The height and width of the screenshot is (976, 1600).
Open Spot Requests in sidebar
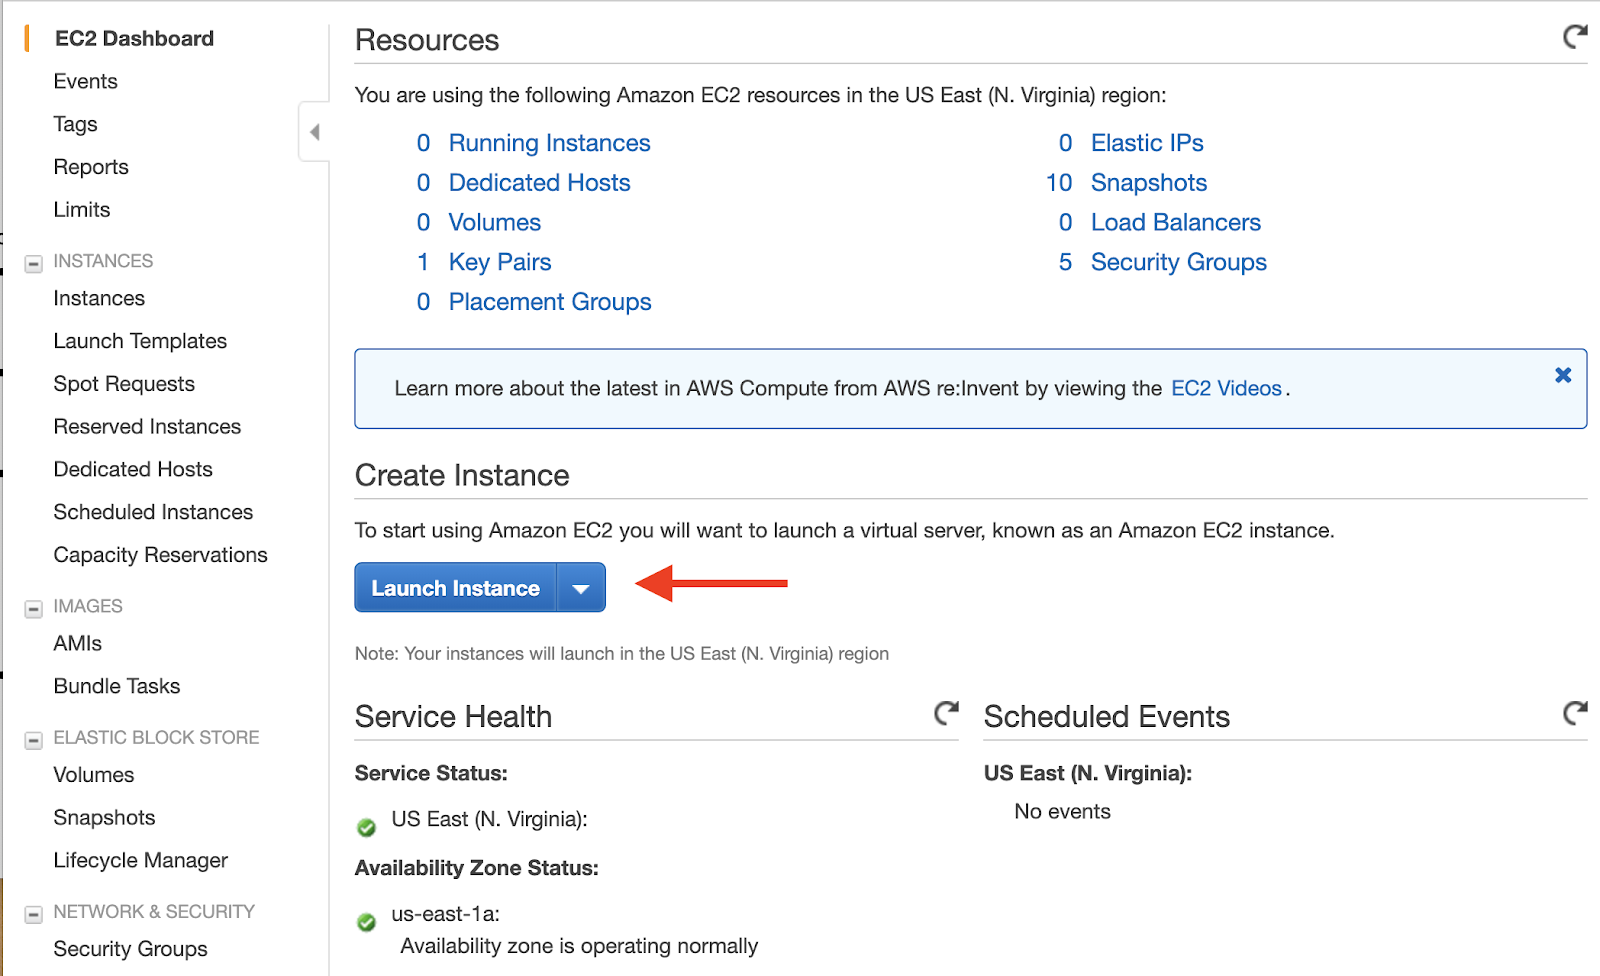click(x=124, y=384)
